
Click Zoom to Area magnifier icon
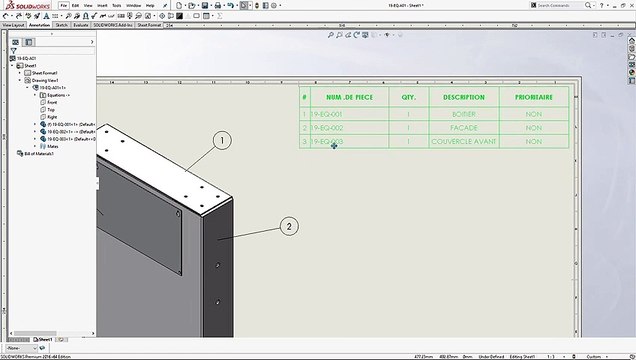pyautogui.click(x=339, y=35)
